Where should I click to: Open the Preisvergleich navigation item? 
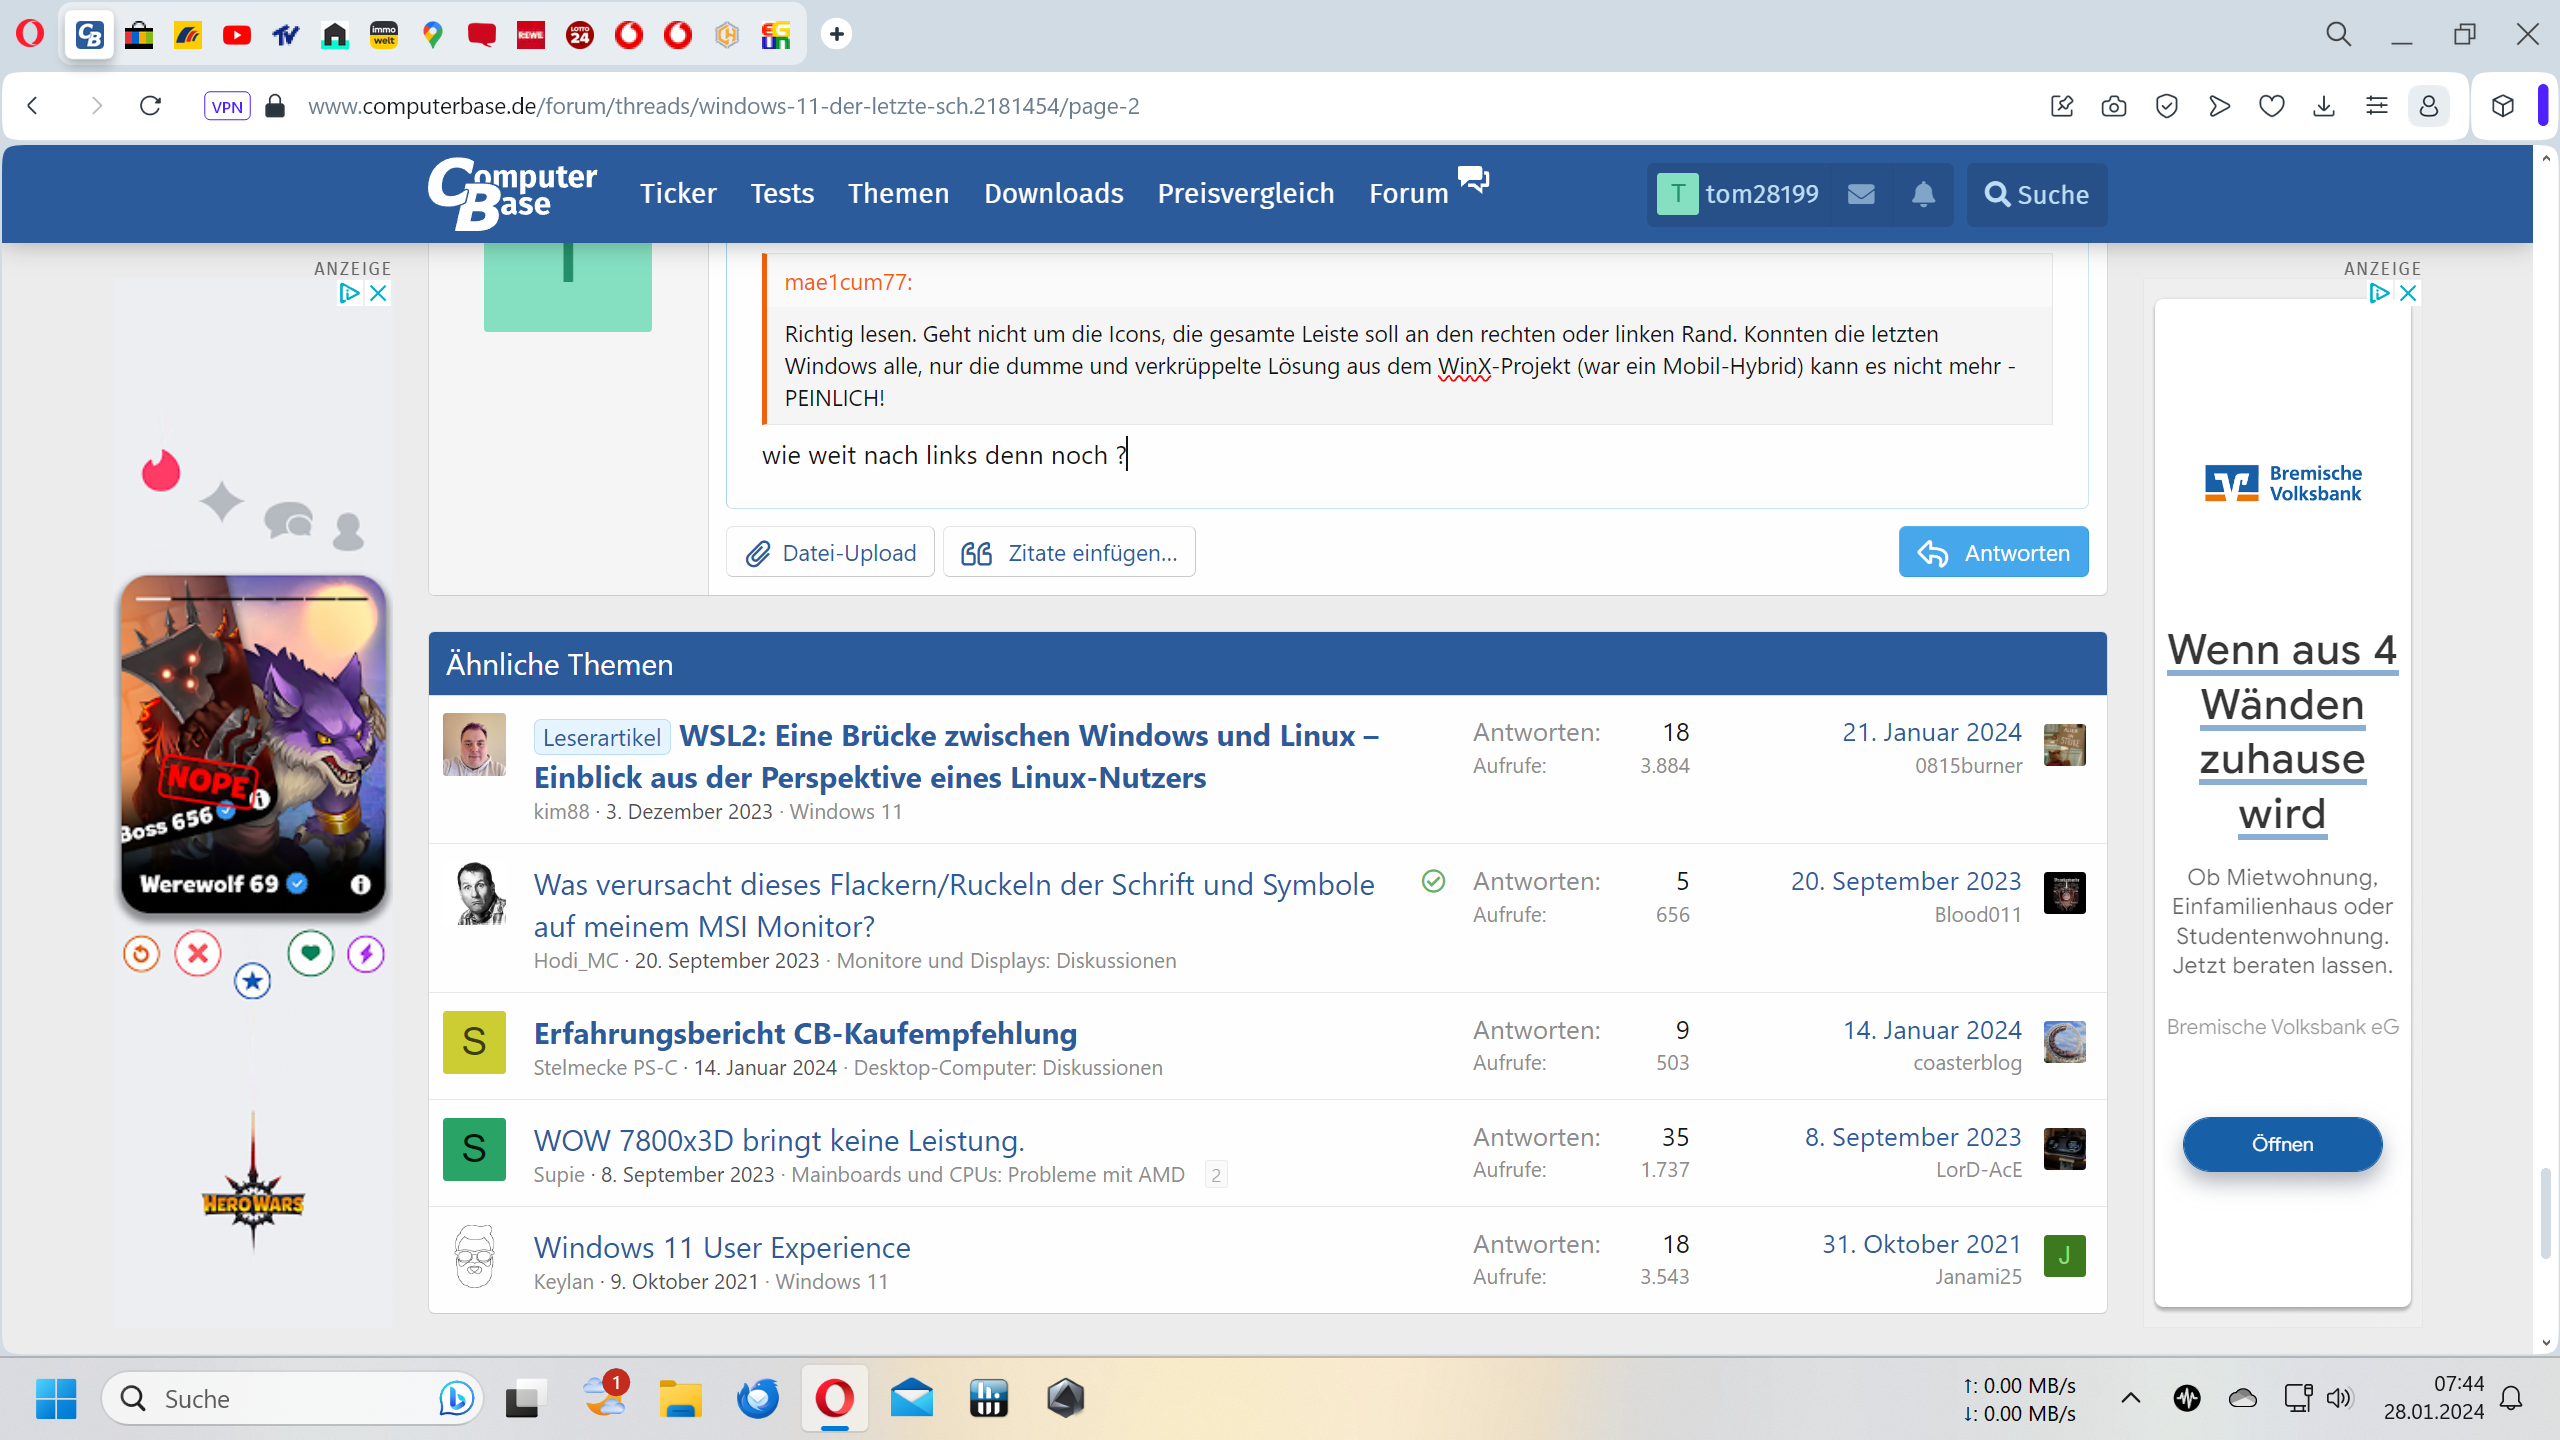(x=1245, y=194)
